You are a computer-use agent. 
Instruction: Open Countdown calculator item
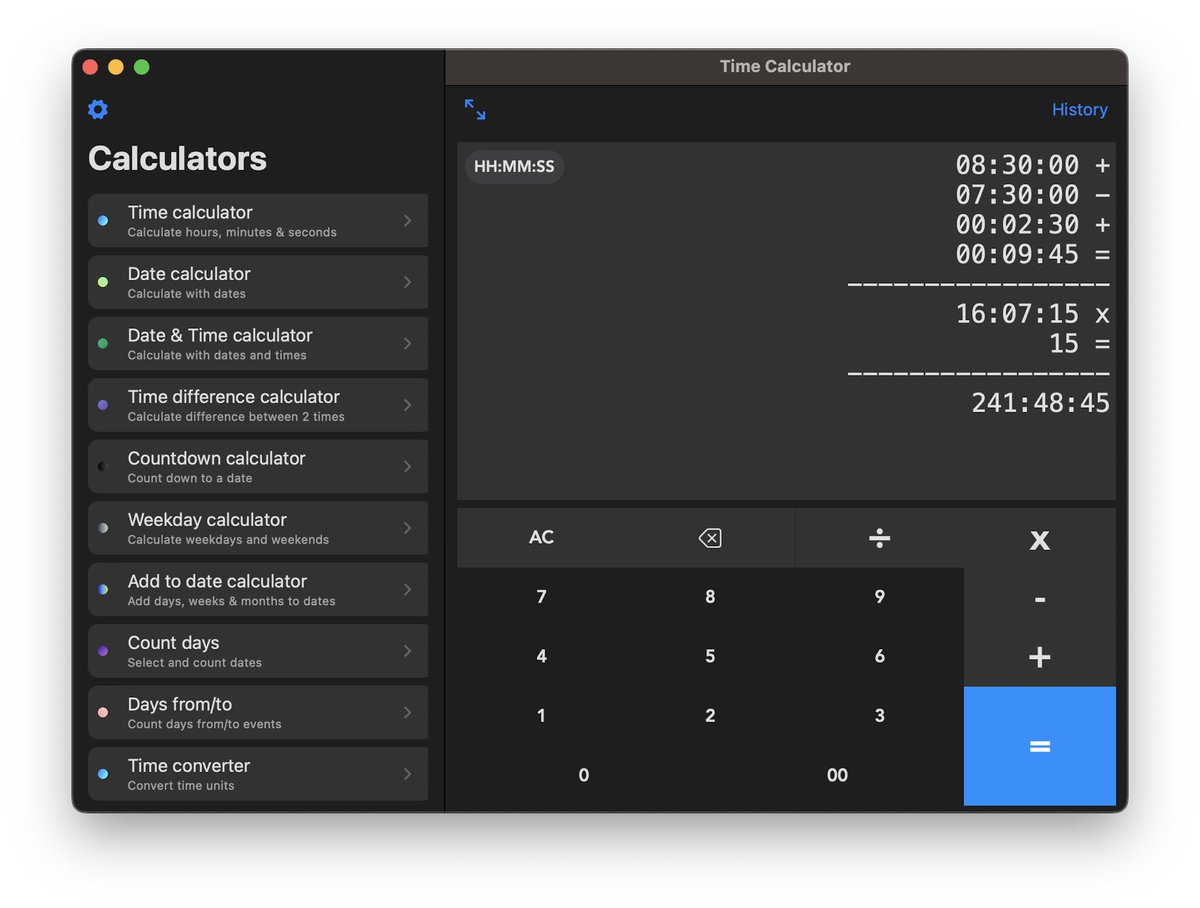click(x=258, y=467)
